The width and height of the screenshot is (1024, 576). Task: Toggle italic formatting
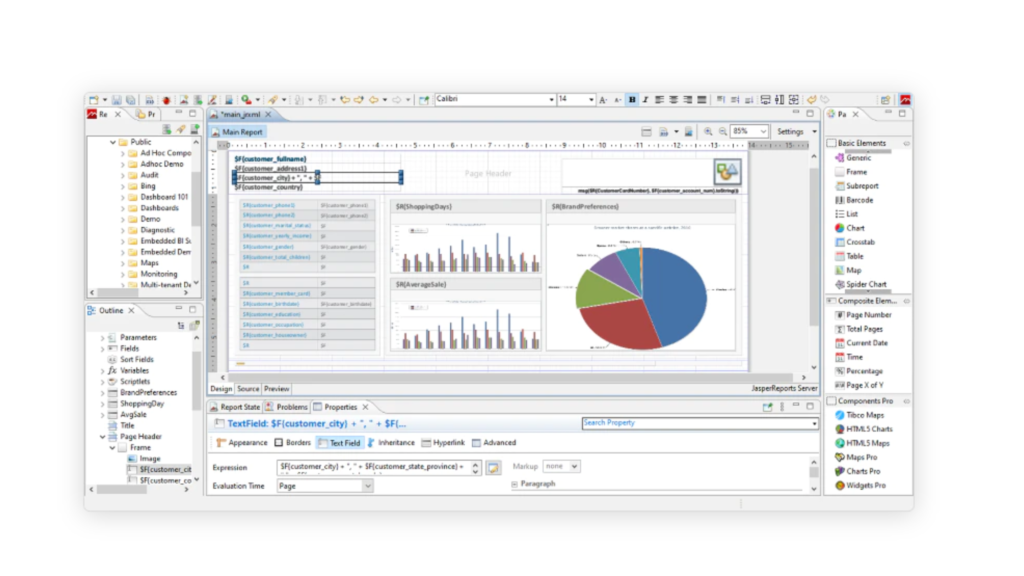coord(645,100)
